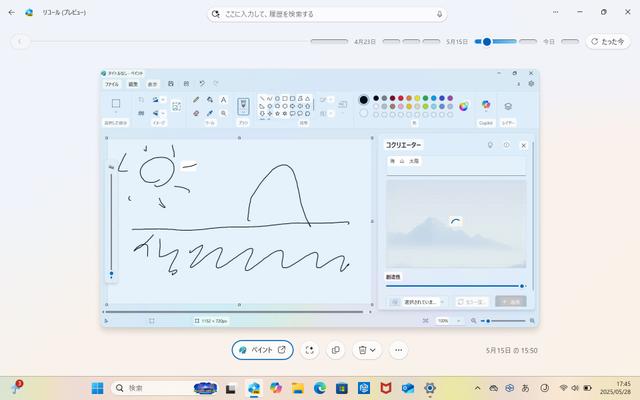The image size is (640, 400).
Task: Copy the snapshot with copy icon
Action: 335,350
